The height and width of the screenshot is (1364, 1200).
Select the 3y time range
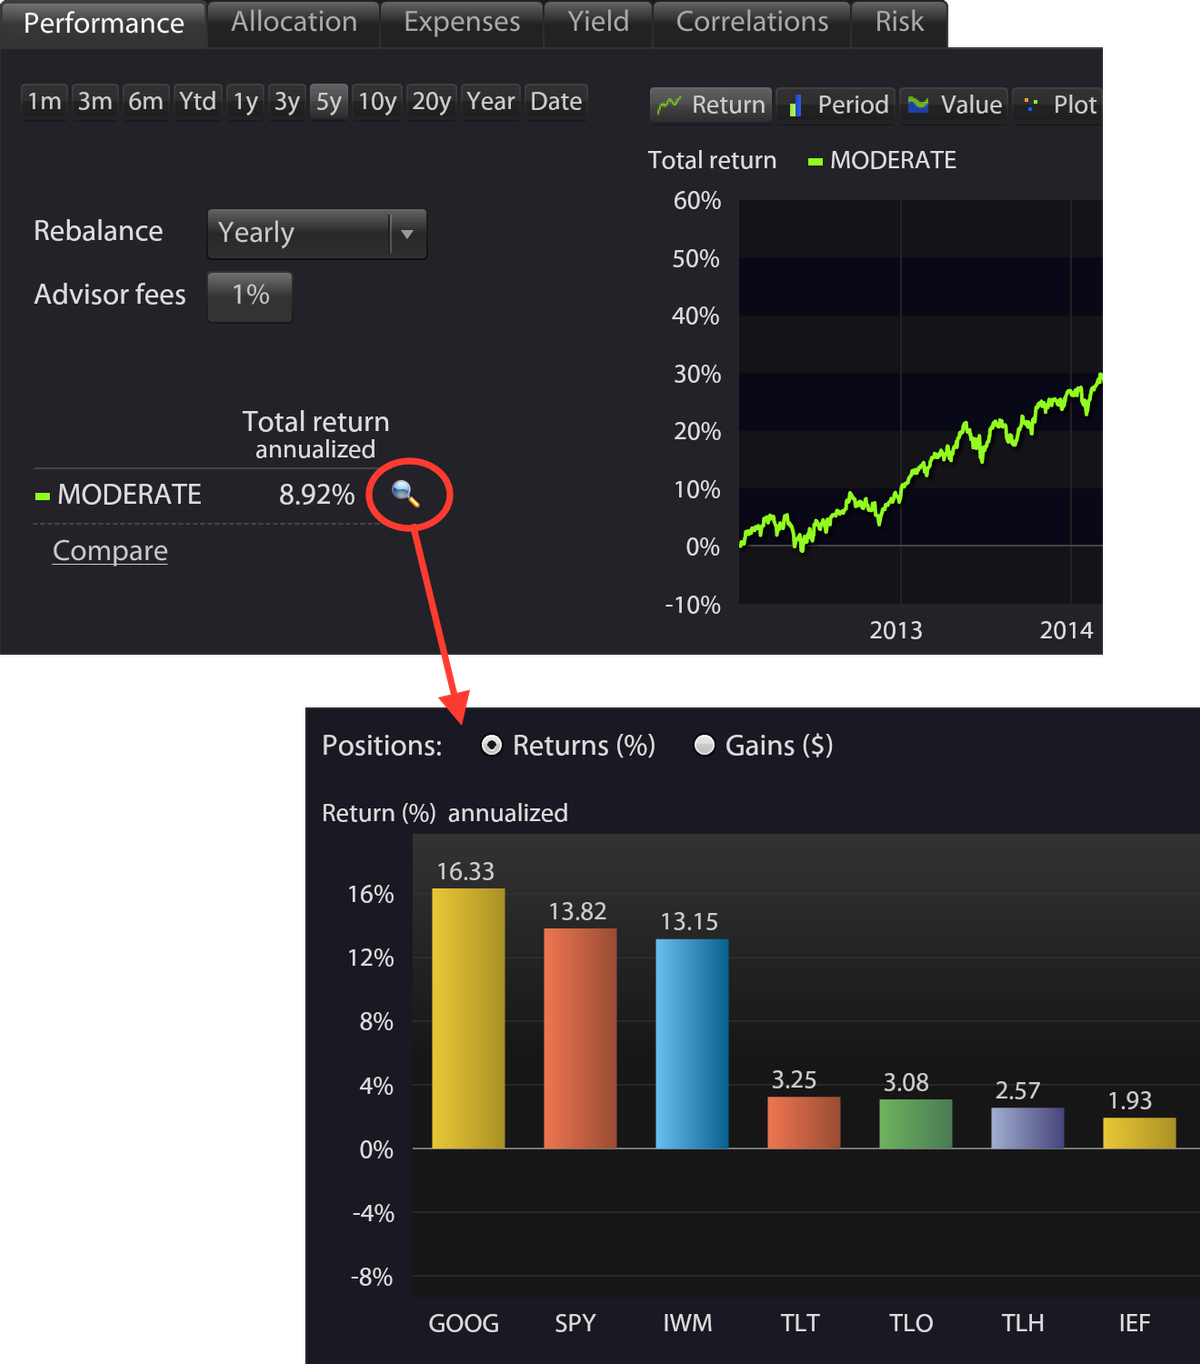287,102
